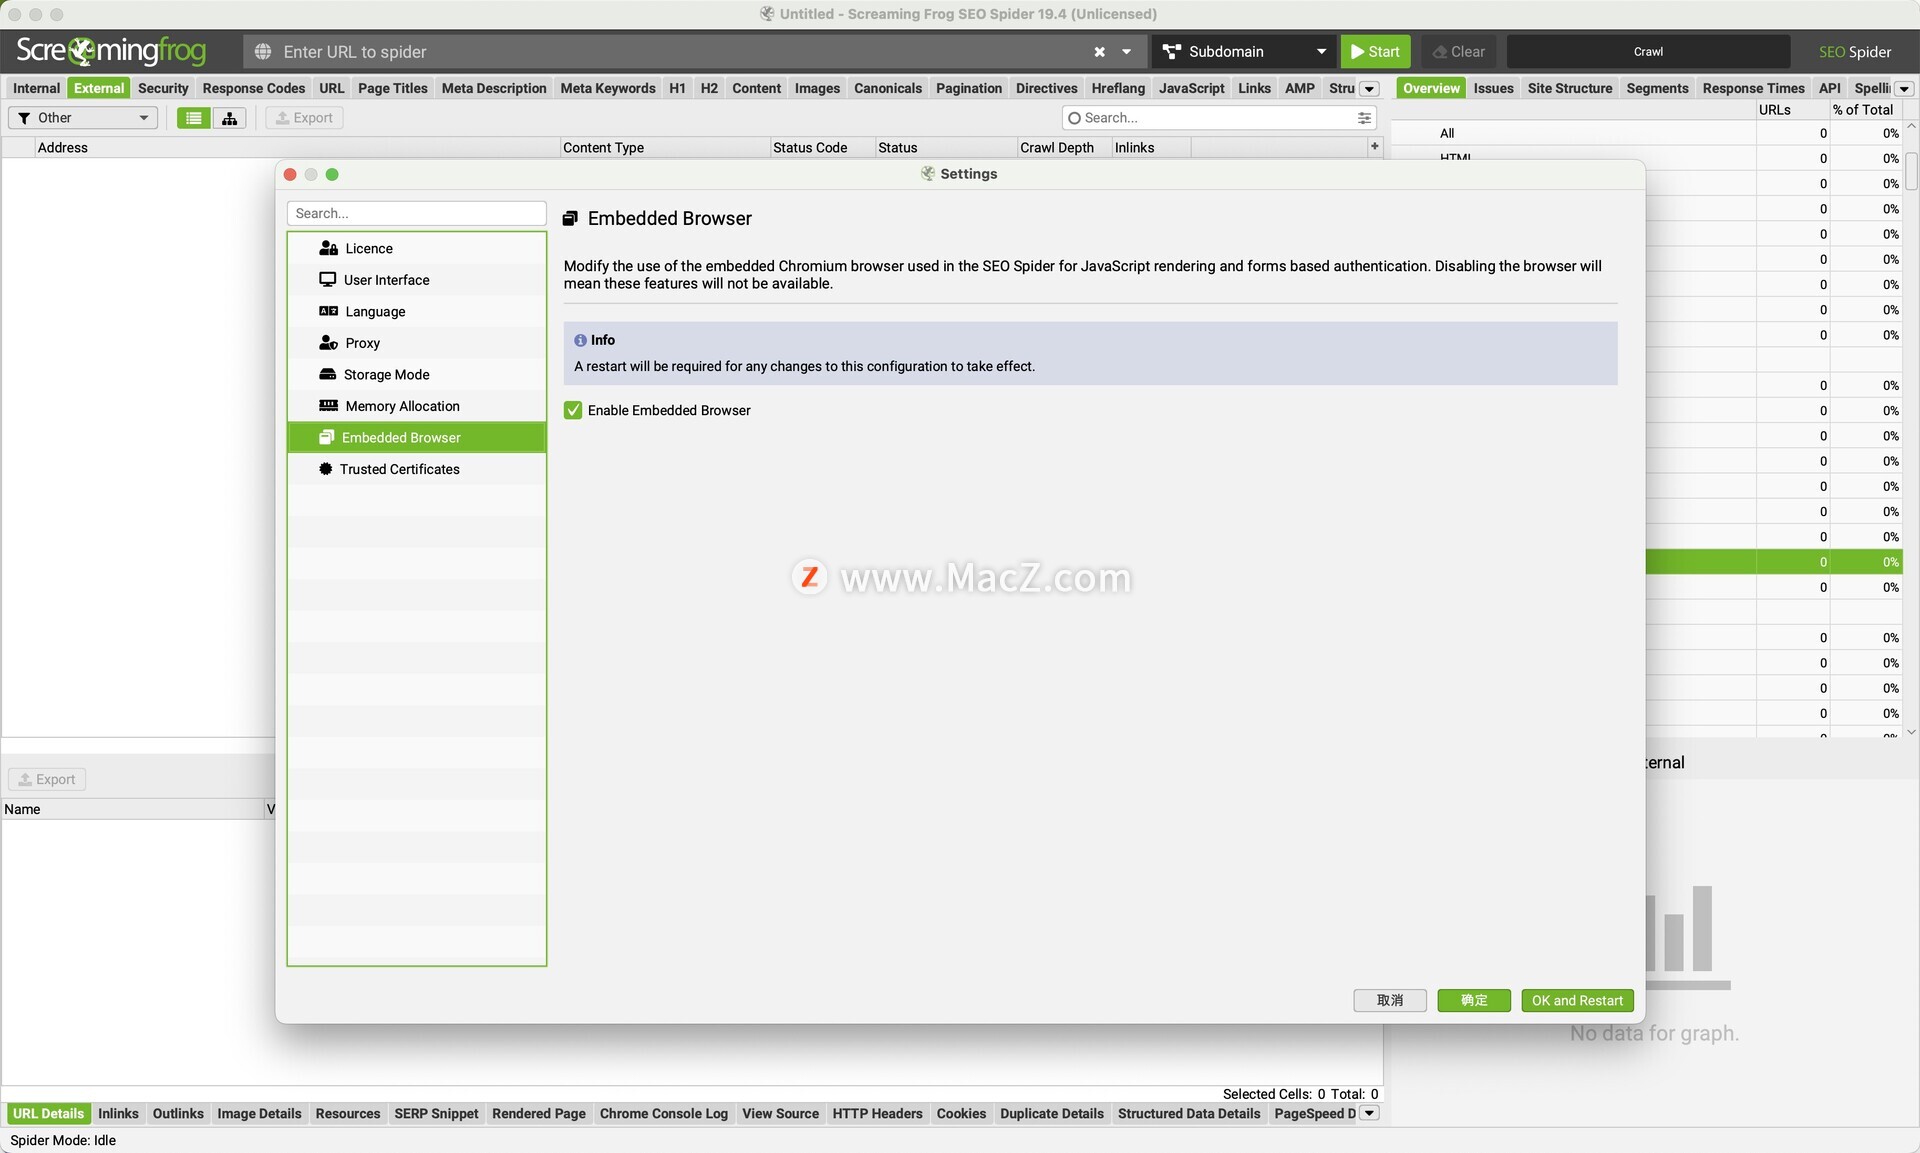The width and height of the screenshot is (1920, 1153).
Task: Expand bottom tabs overflow arrow
Action: click(1369, 1113)
